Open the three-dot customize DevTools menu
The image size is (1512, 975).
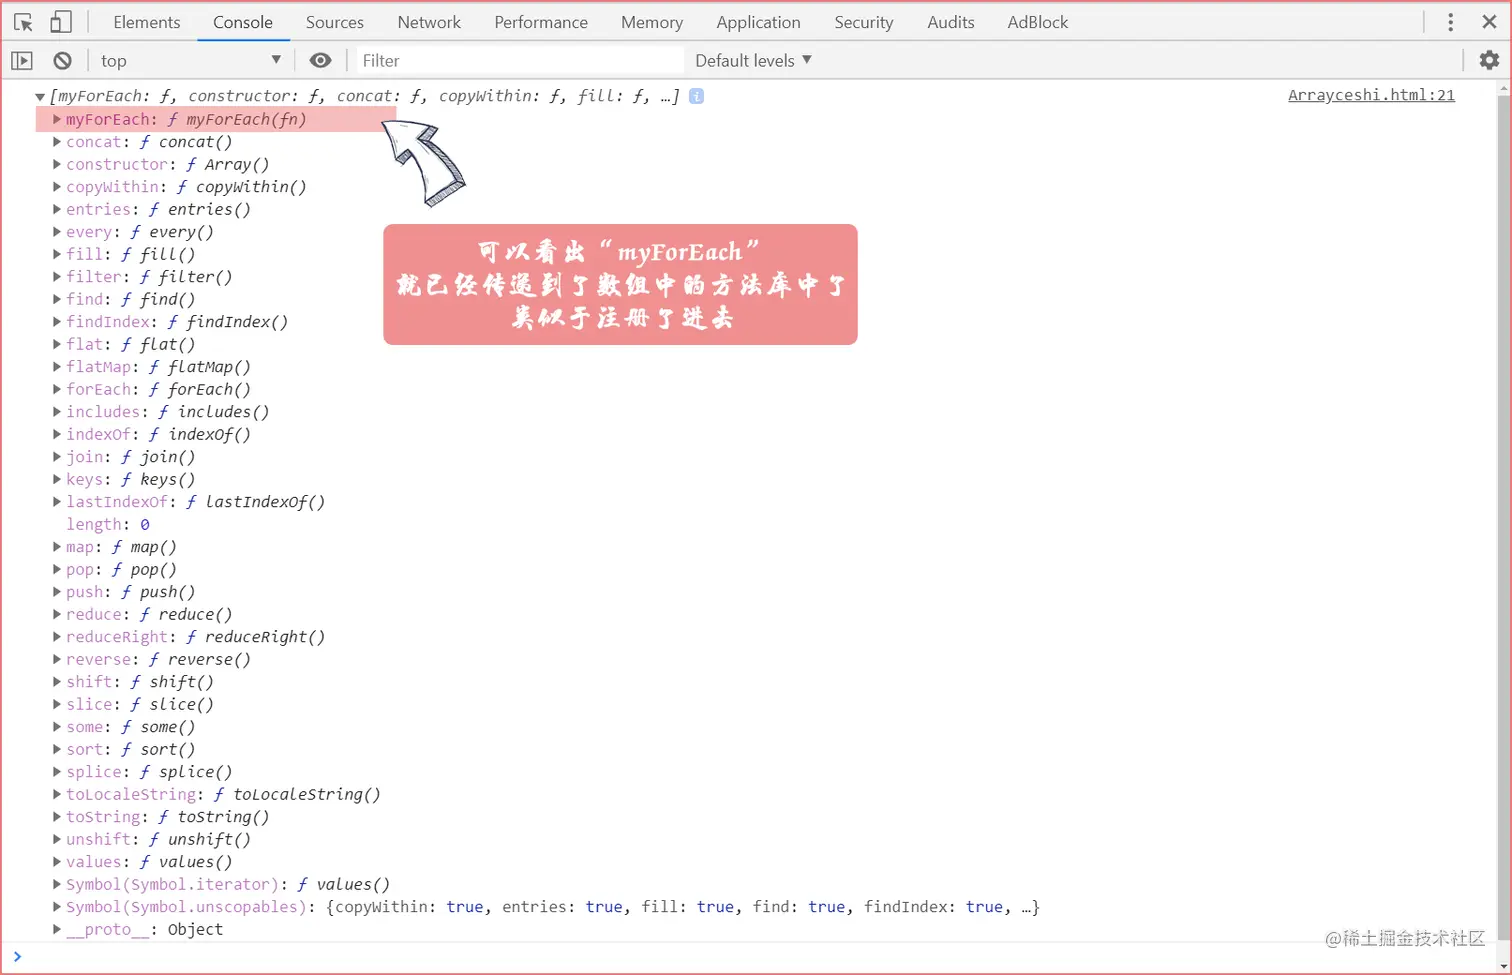tap(1449, 21)
